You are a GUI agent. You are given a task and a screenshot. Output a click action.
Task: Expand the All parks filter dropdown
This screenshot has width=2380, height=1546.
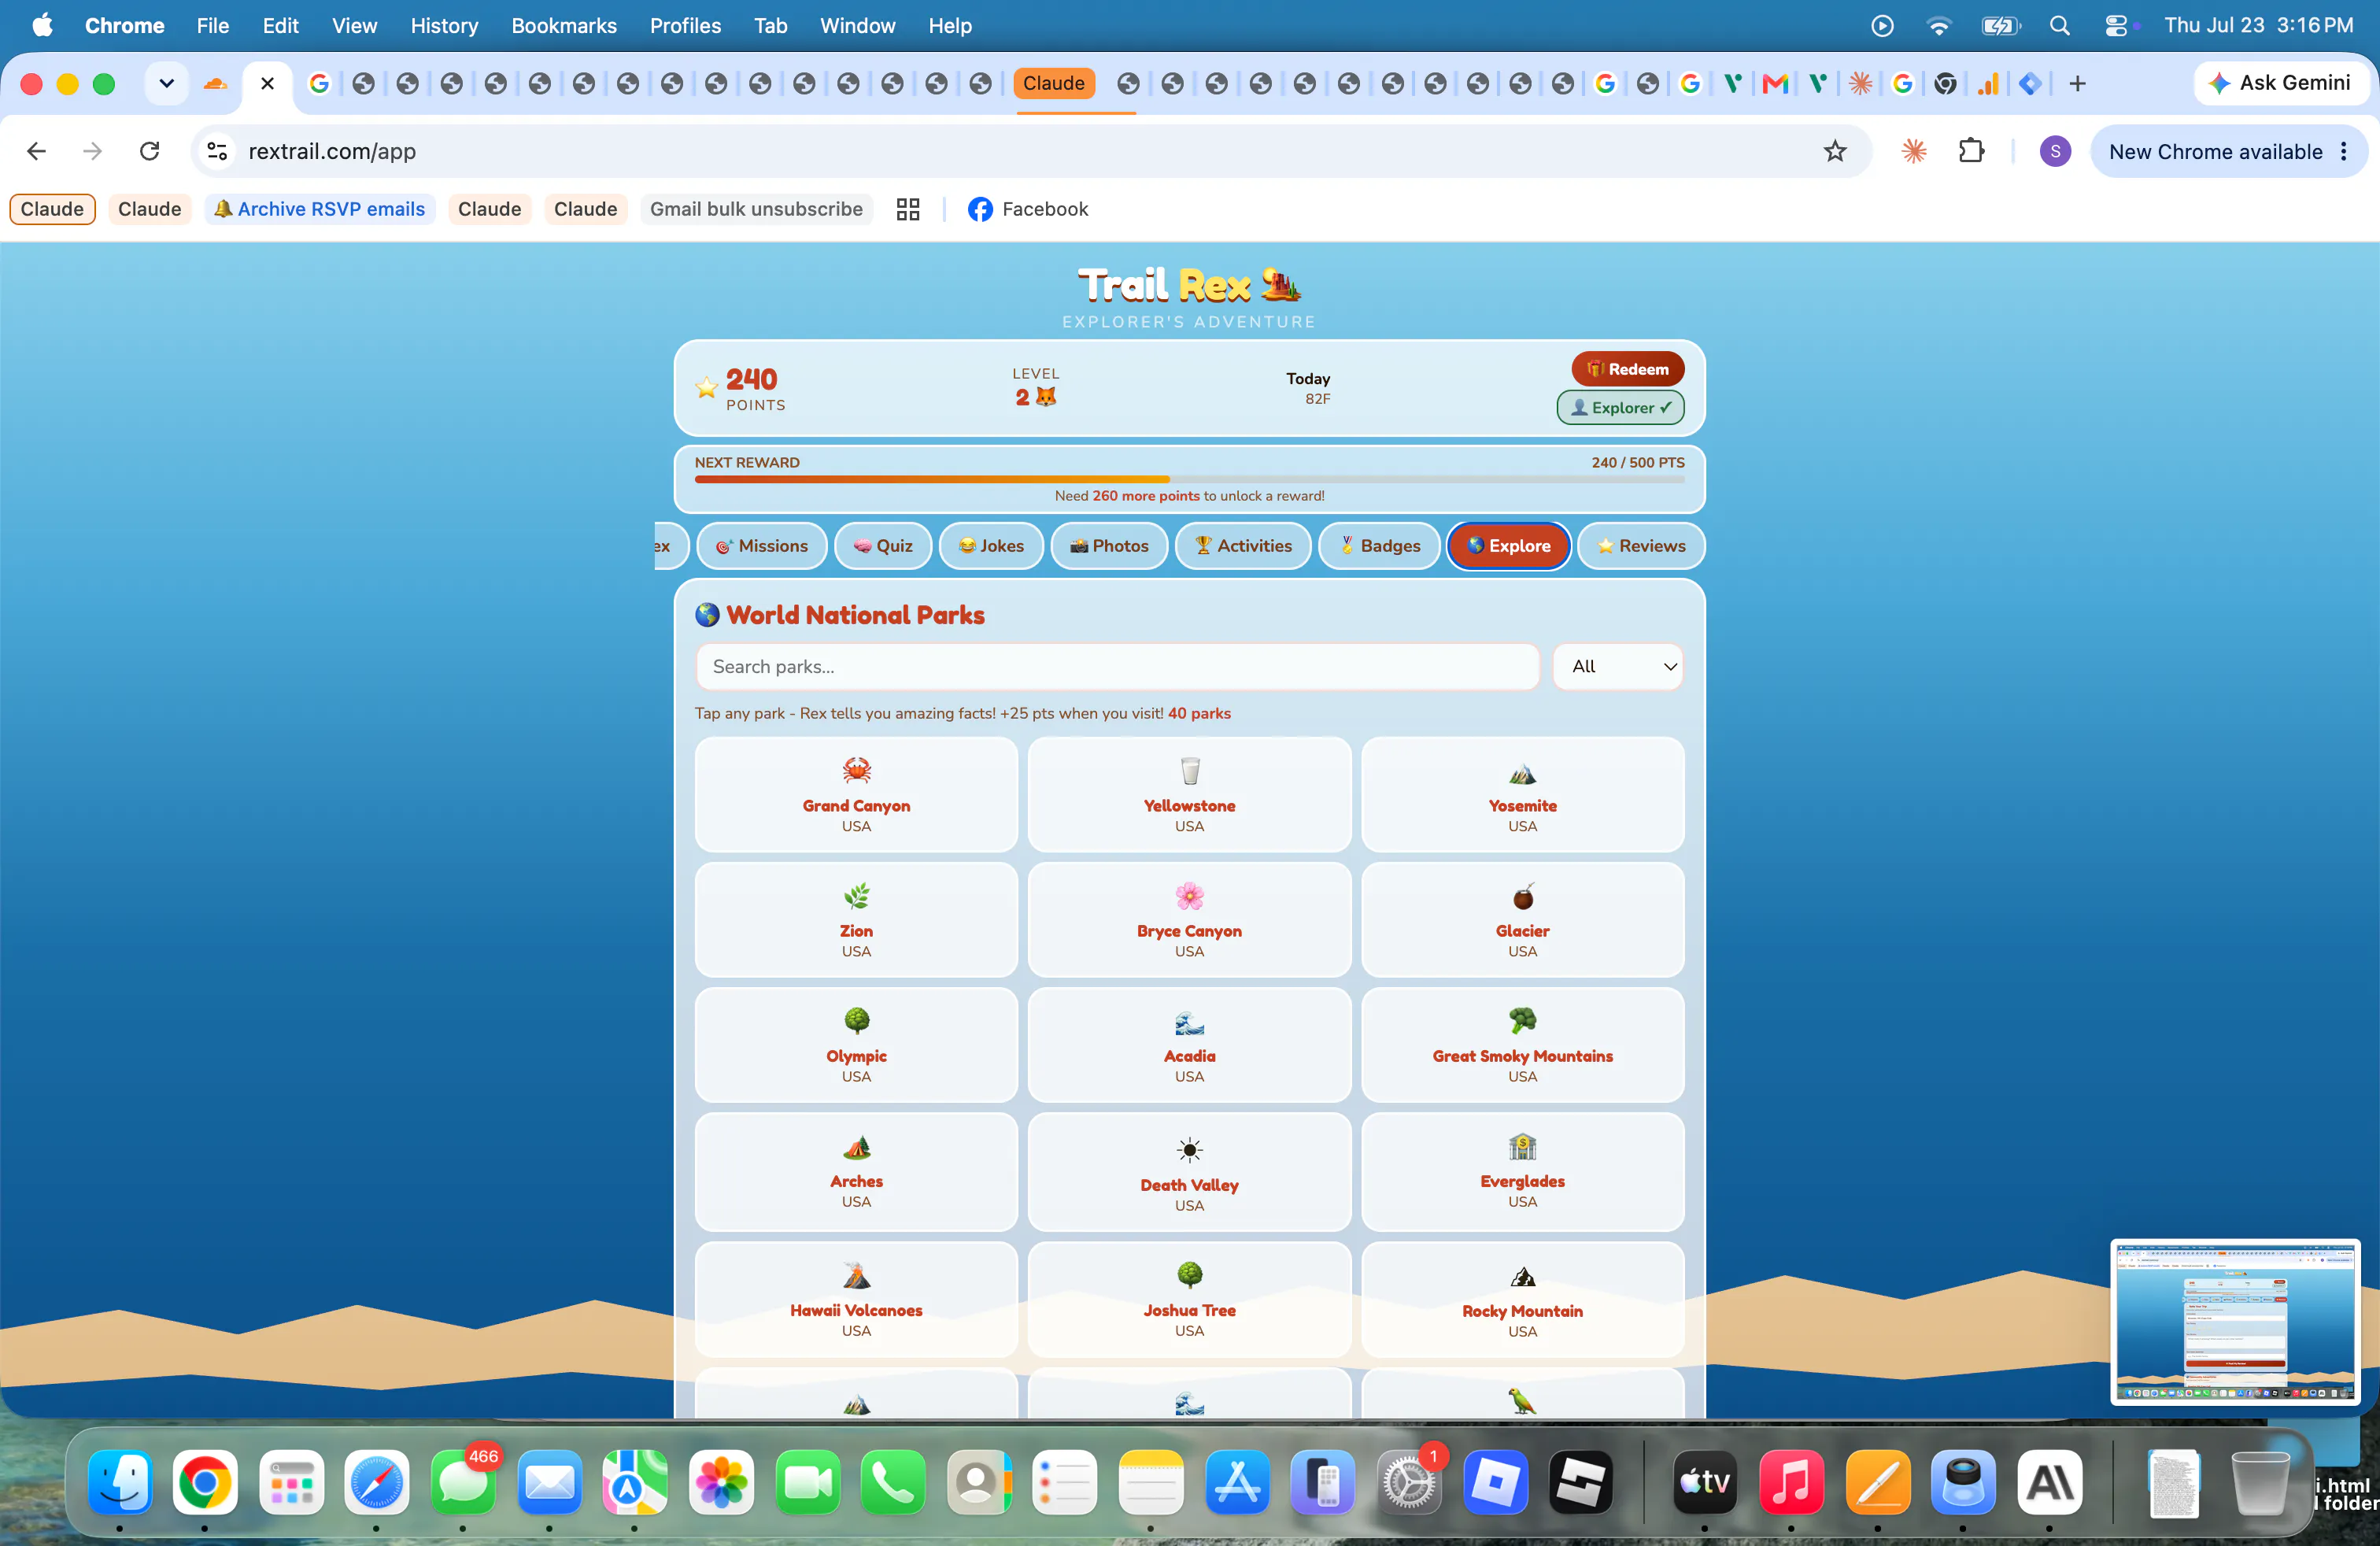(x=1618, y=667)
